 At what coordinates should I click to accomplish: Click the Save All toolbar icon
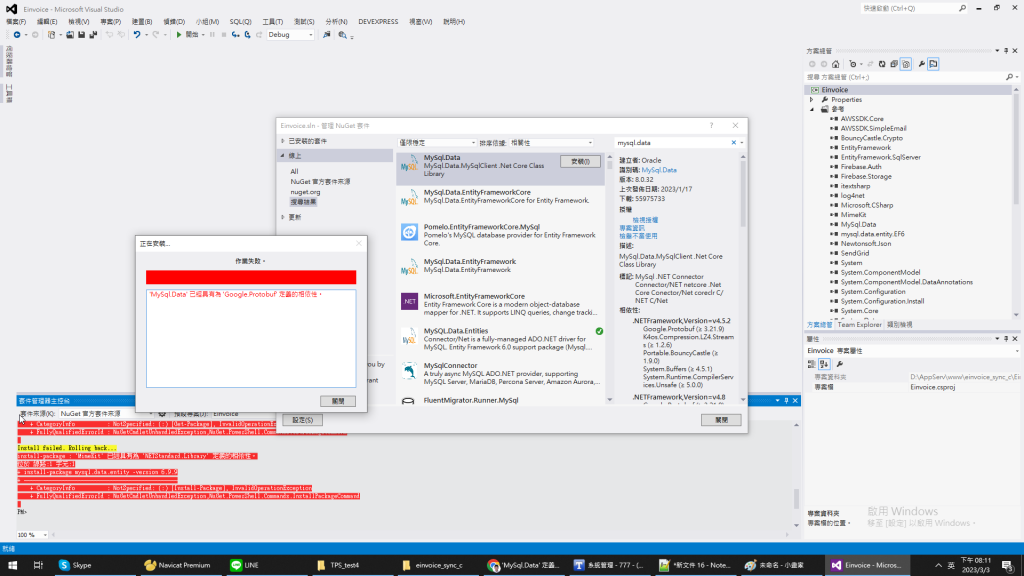pos(93,35)
